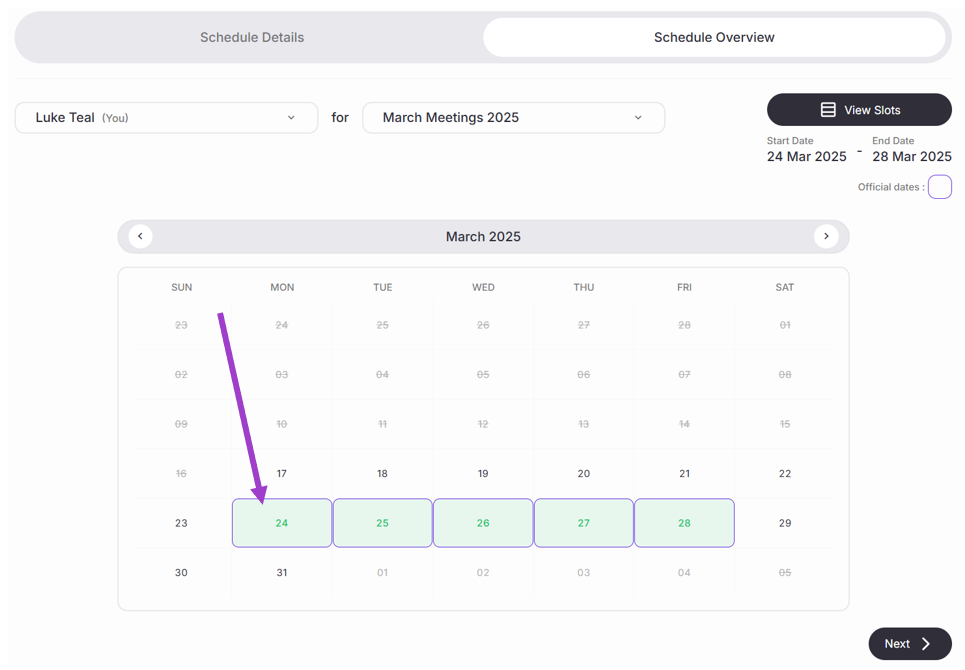Select highlighted Tuesday March 25

tap(382, 523)
